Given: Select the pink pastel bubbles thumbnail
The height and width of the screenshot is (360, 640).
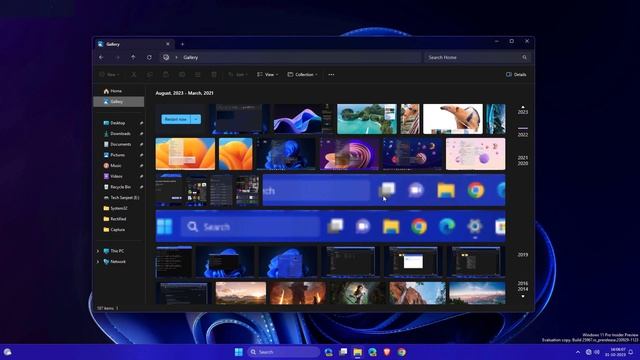Looking at the screenshot, I should pyautogui.click(x=475, y=154).
